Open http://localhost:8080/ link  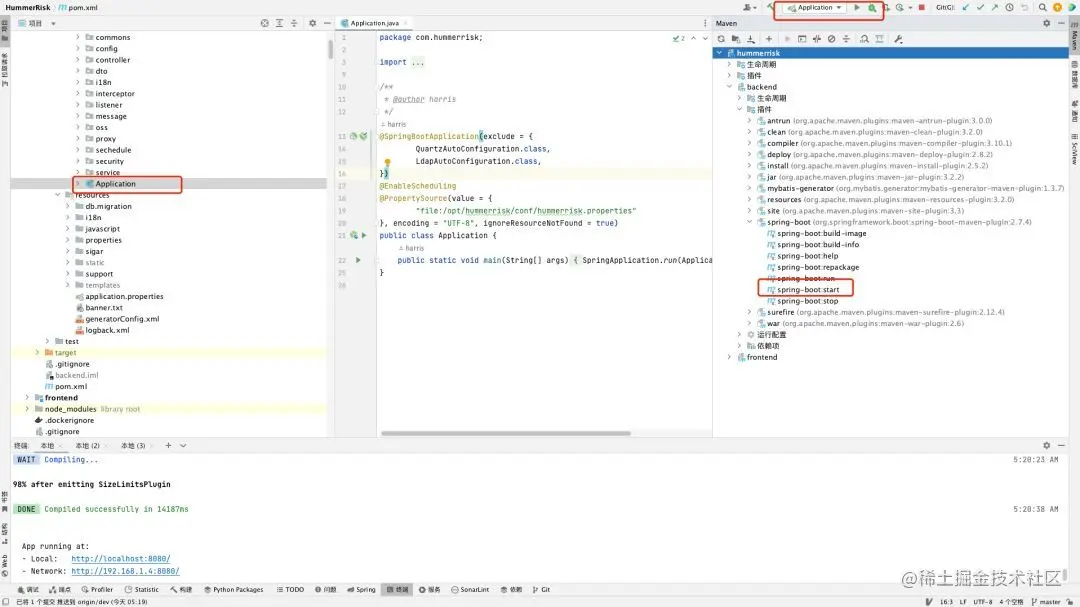(x=121, y=559)
